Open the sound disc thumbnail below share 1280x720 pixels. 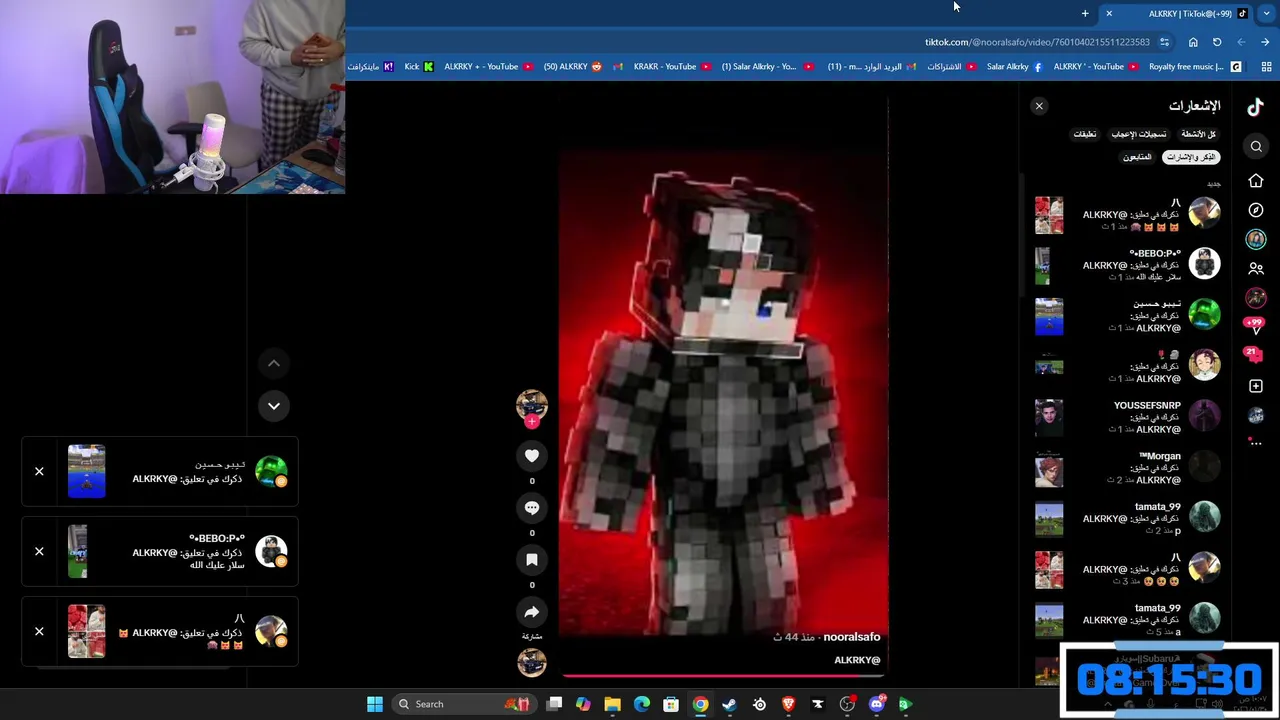[x=532, y=662]
